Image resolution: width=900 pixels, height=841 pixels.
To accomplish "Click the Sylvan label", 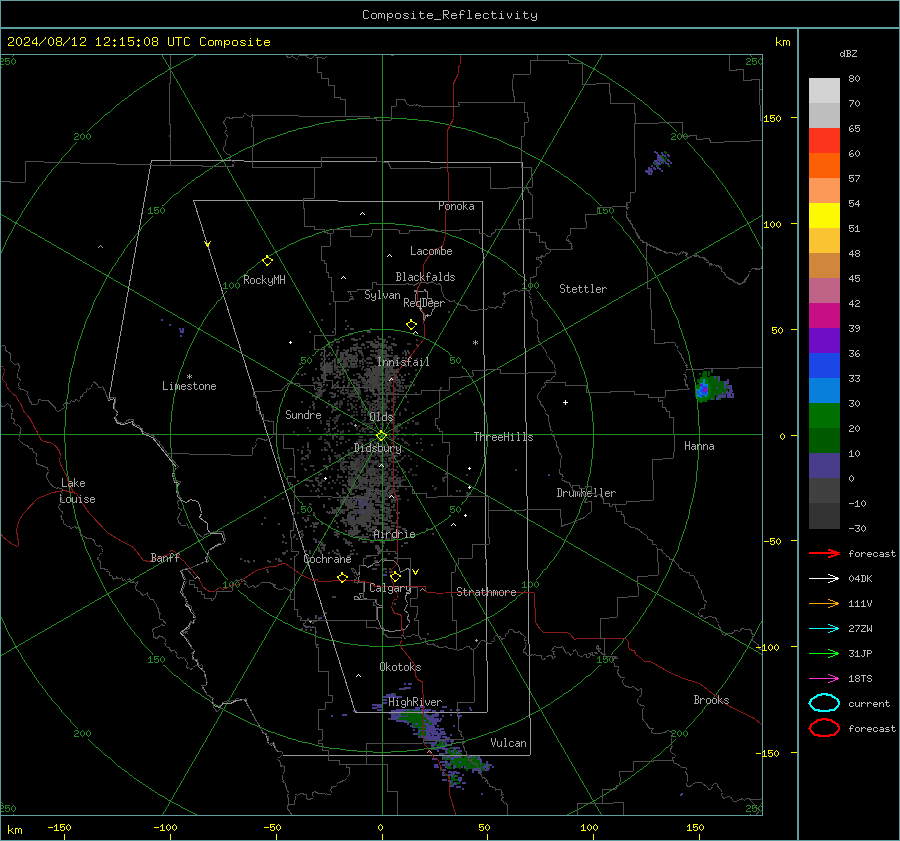I will 382,295.
